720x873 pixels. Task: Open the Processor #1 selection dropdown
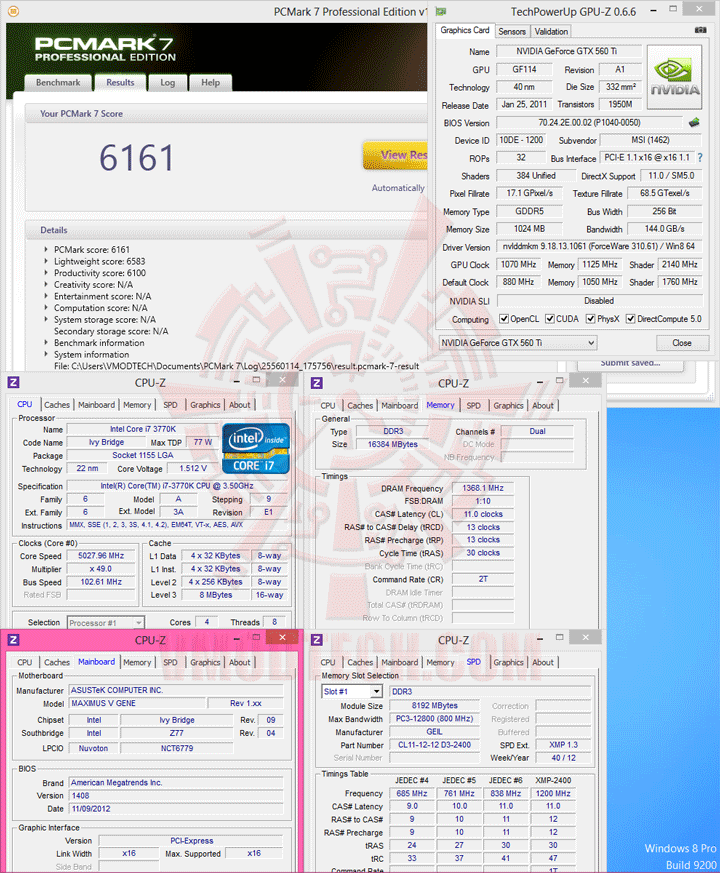[x=105, y=622]
